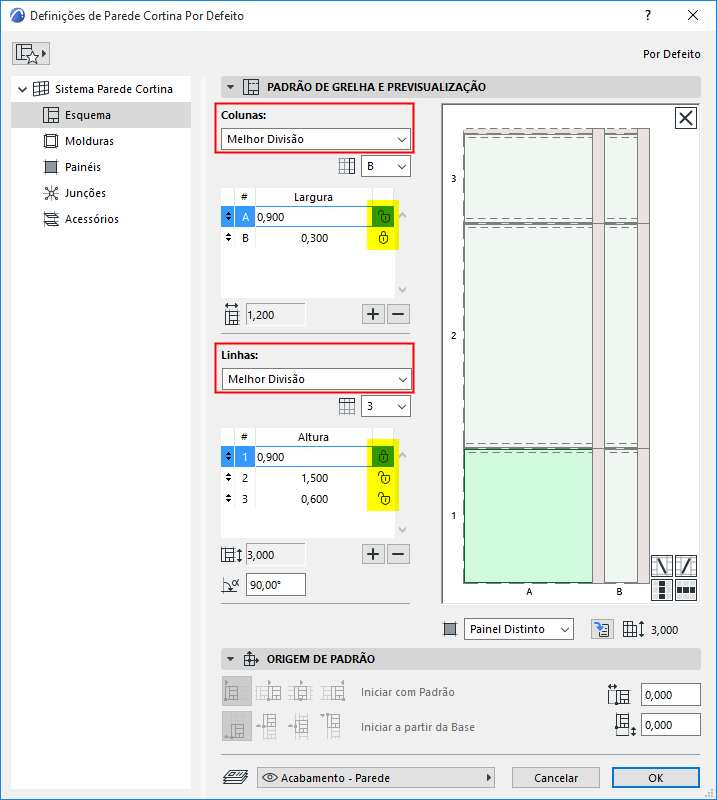This screenshot has width=717, height=800.
Task: Toggle the lock for row 1 height
Action: tap(383, 457)
